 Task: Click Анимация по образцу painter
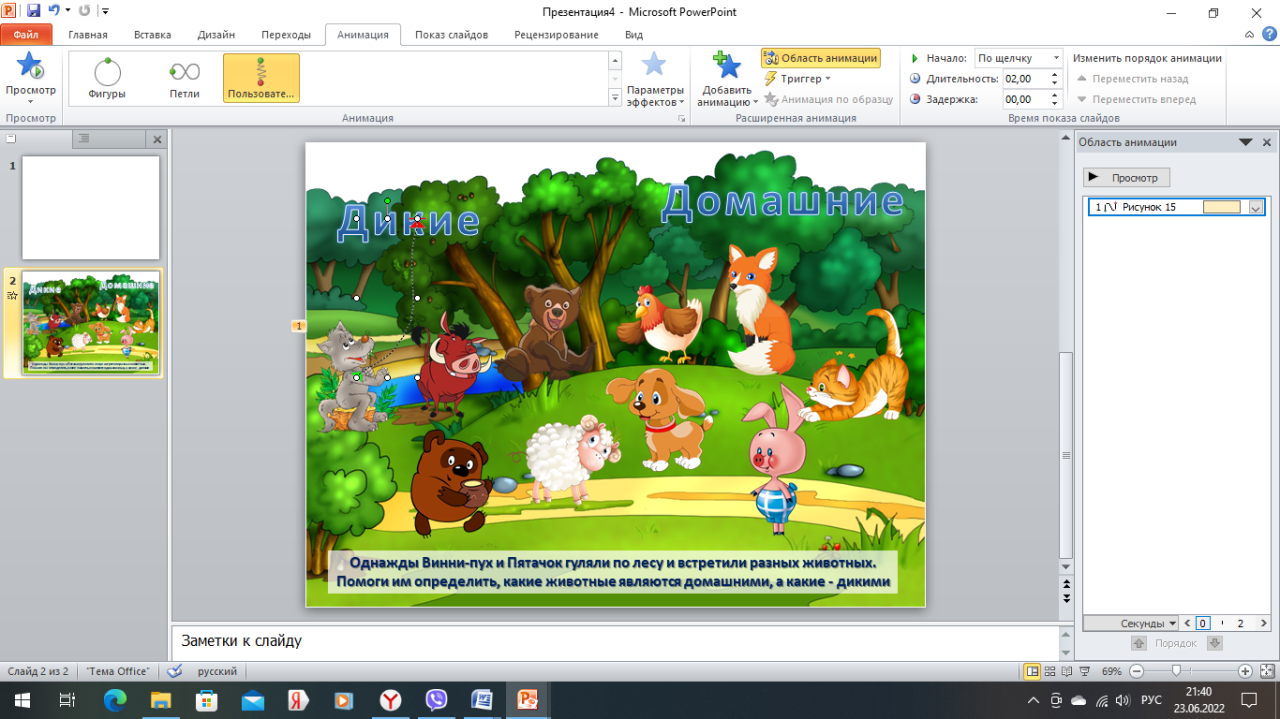click(829, 99)
